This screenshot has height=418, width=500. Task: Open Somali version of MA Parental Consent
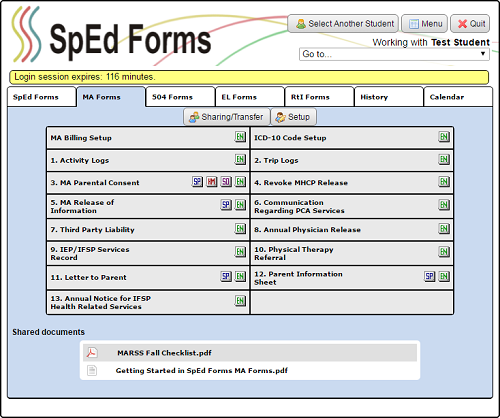[x=226, y=182]
